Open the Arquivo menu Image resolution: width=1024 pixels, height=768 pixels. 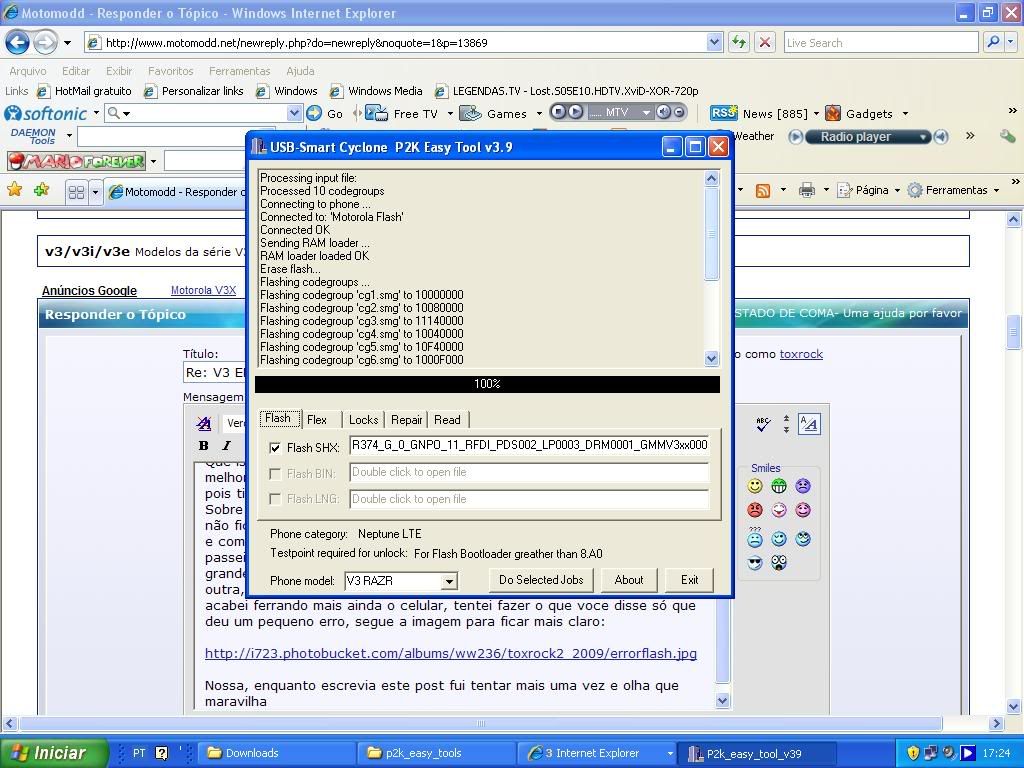click(28, 71)
